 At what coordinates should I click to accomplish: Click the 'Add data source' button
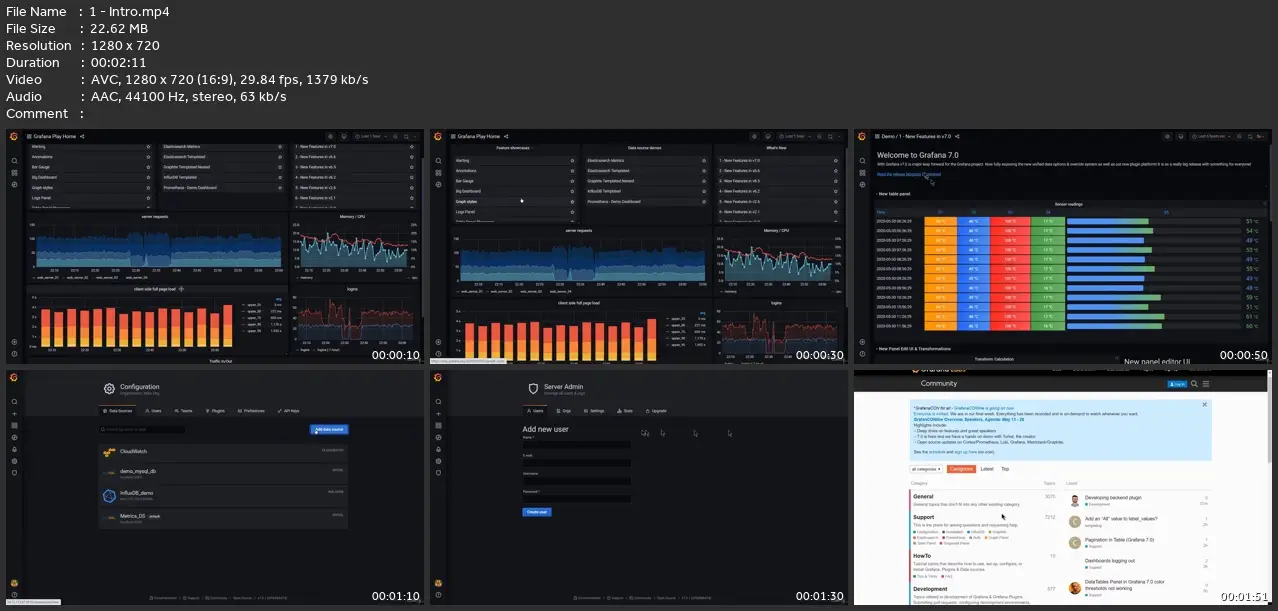click(329, 429)
